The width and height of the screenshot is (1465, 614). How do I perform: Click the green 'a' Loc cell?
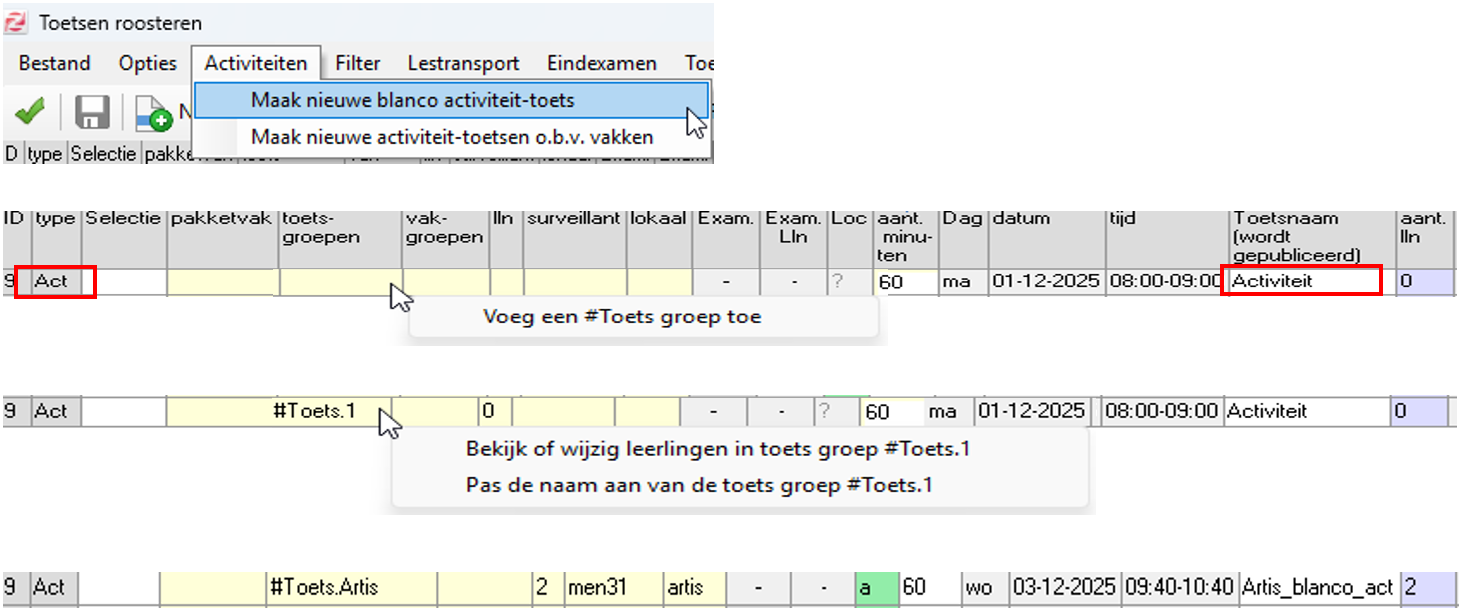click(x=873, y=587)
